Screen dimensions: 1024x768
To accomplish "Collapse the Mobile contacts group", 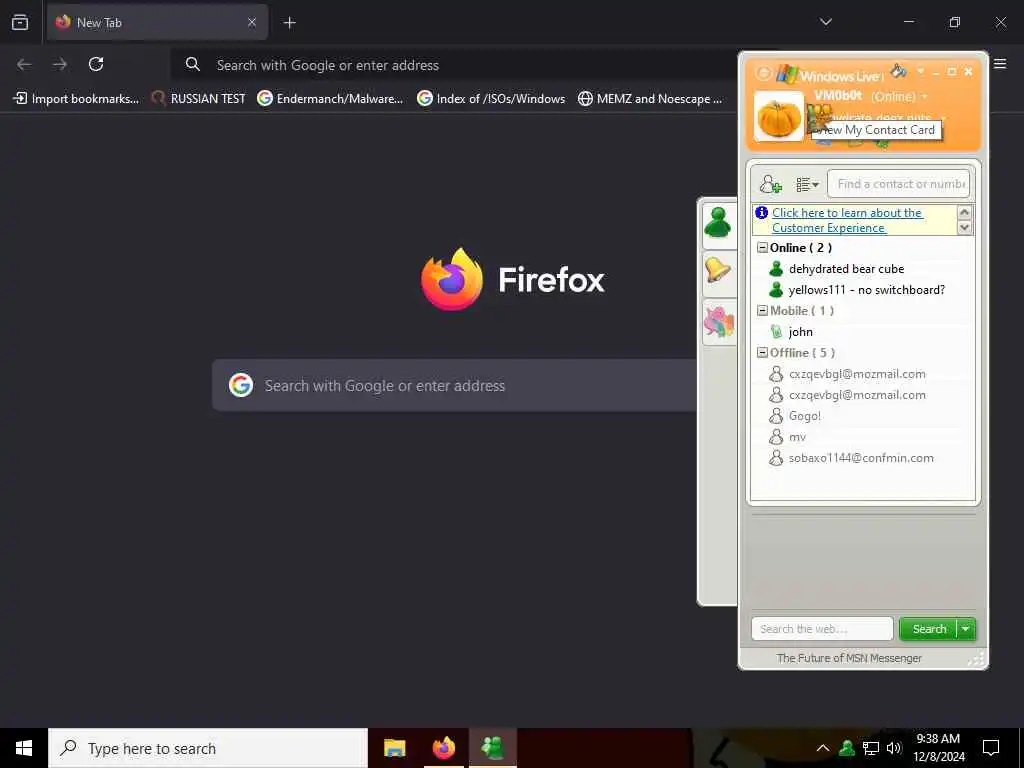I will click(x=761, y=311).
